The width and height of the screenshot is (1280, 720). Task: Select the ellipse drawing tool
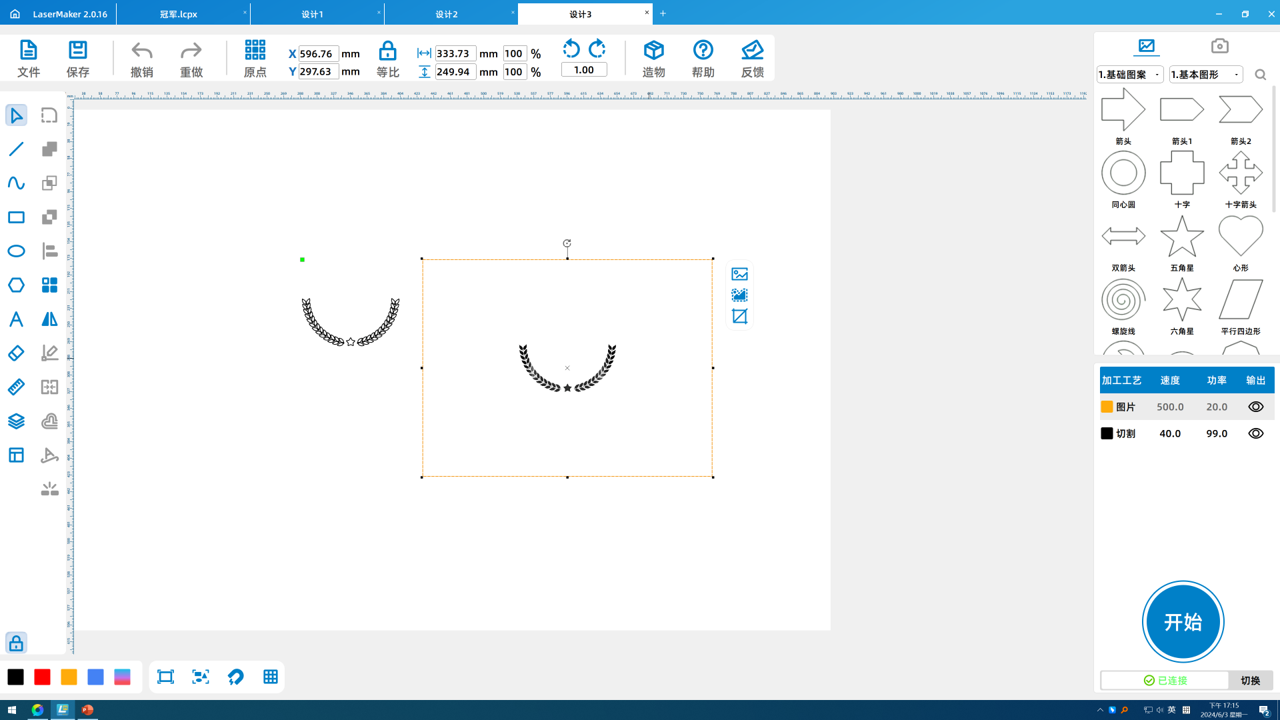pyautogui.click(x=16, y=251)
